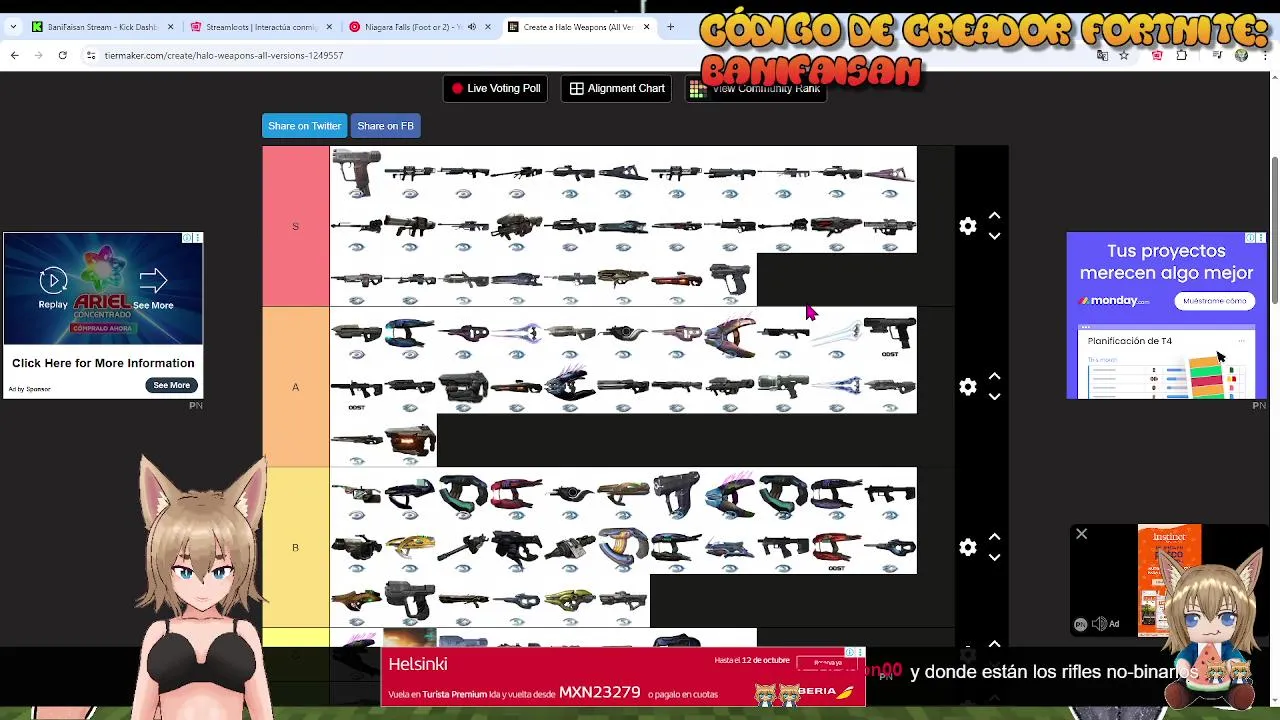Open View Community Rank

pyautogui.click(x=756, y=88)
